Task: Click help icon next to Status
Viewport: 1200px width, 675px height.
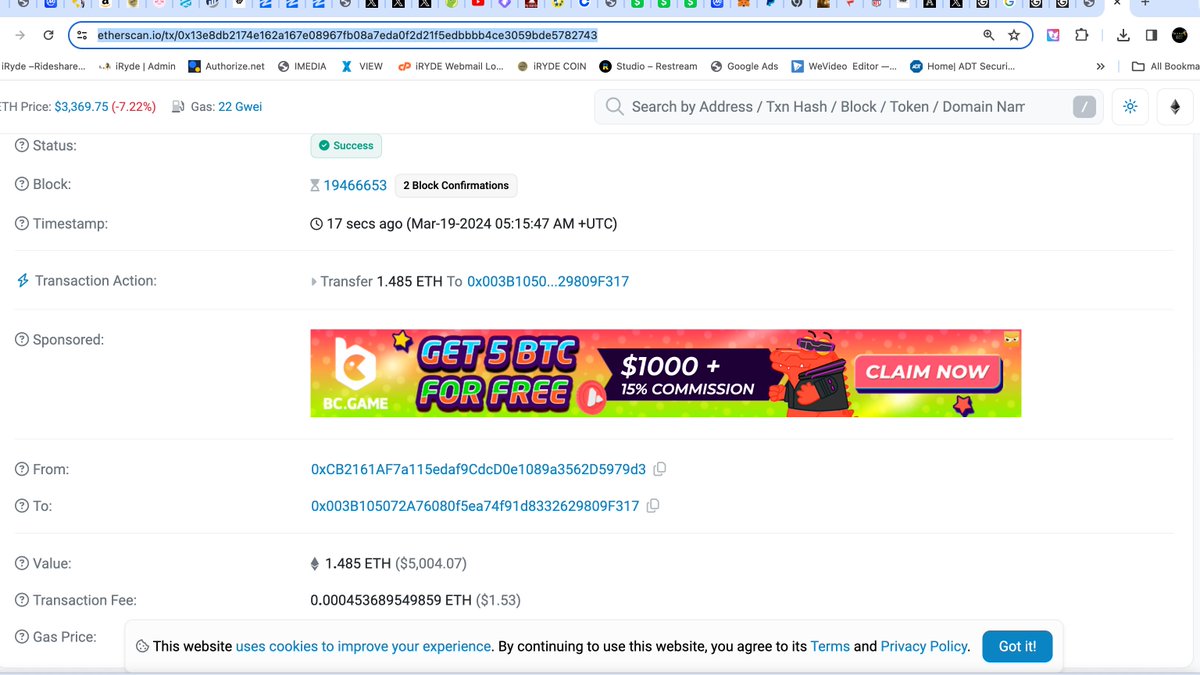Action: point(22,146)
